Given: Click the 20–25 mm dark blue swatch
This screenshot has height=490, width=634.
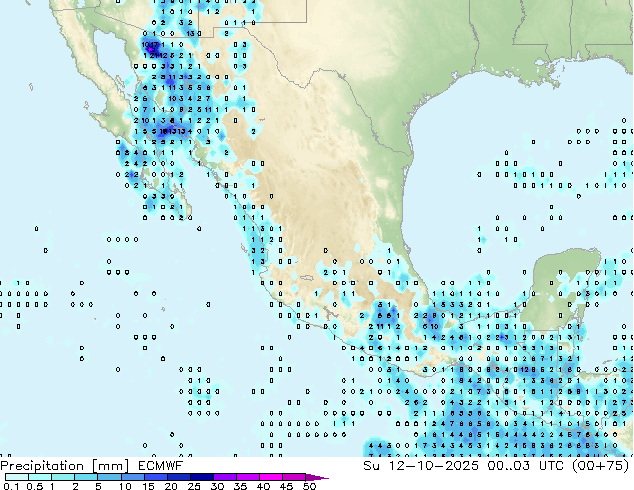Looking at the screenshot, I should point(178,477).
